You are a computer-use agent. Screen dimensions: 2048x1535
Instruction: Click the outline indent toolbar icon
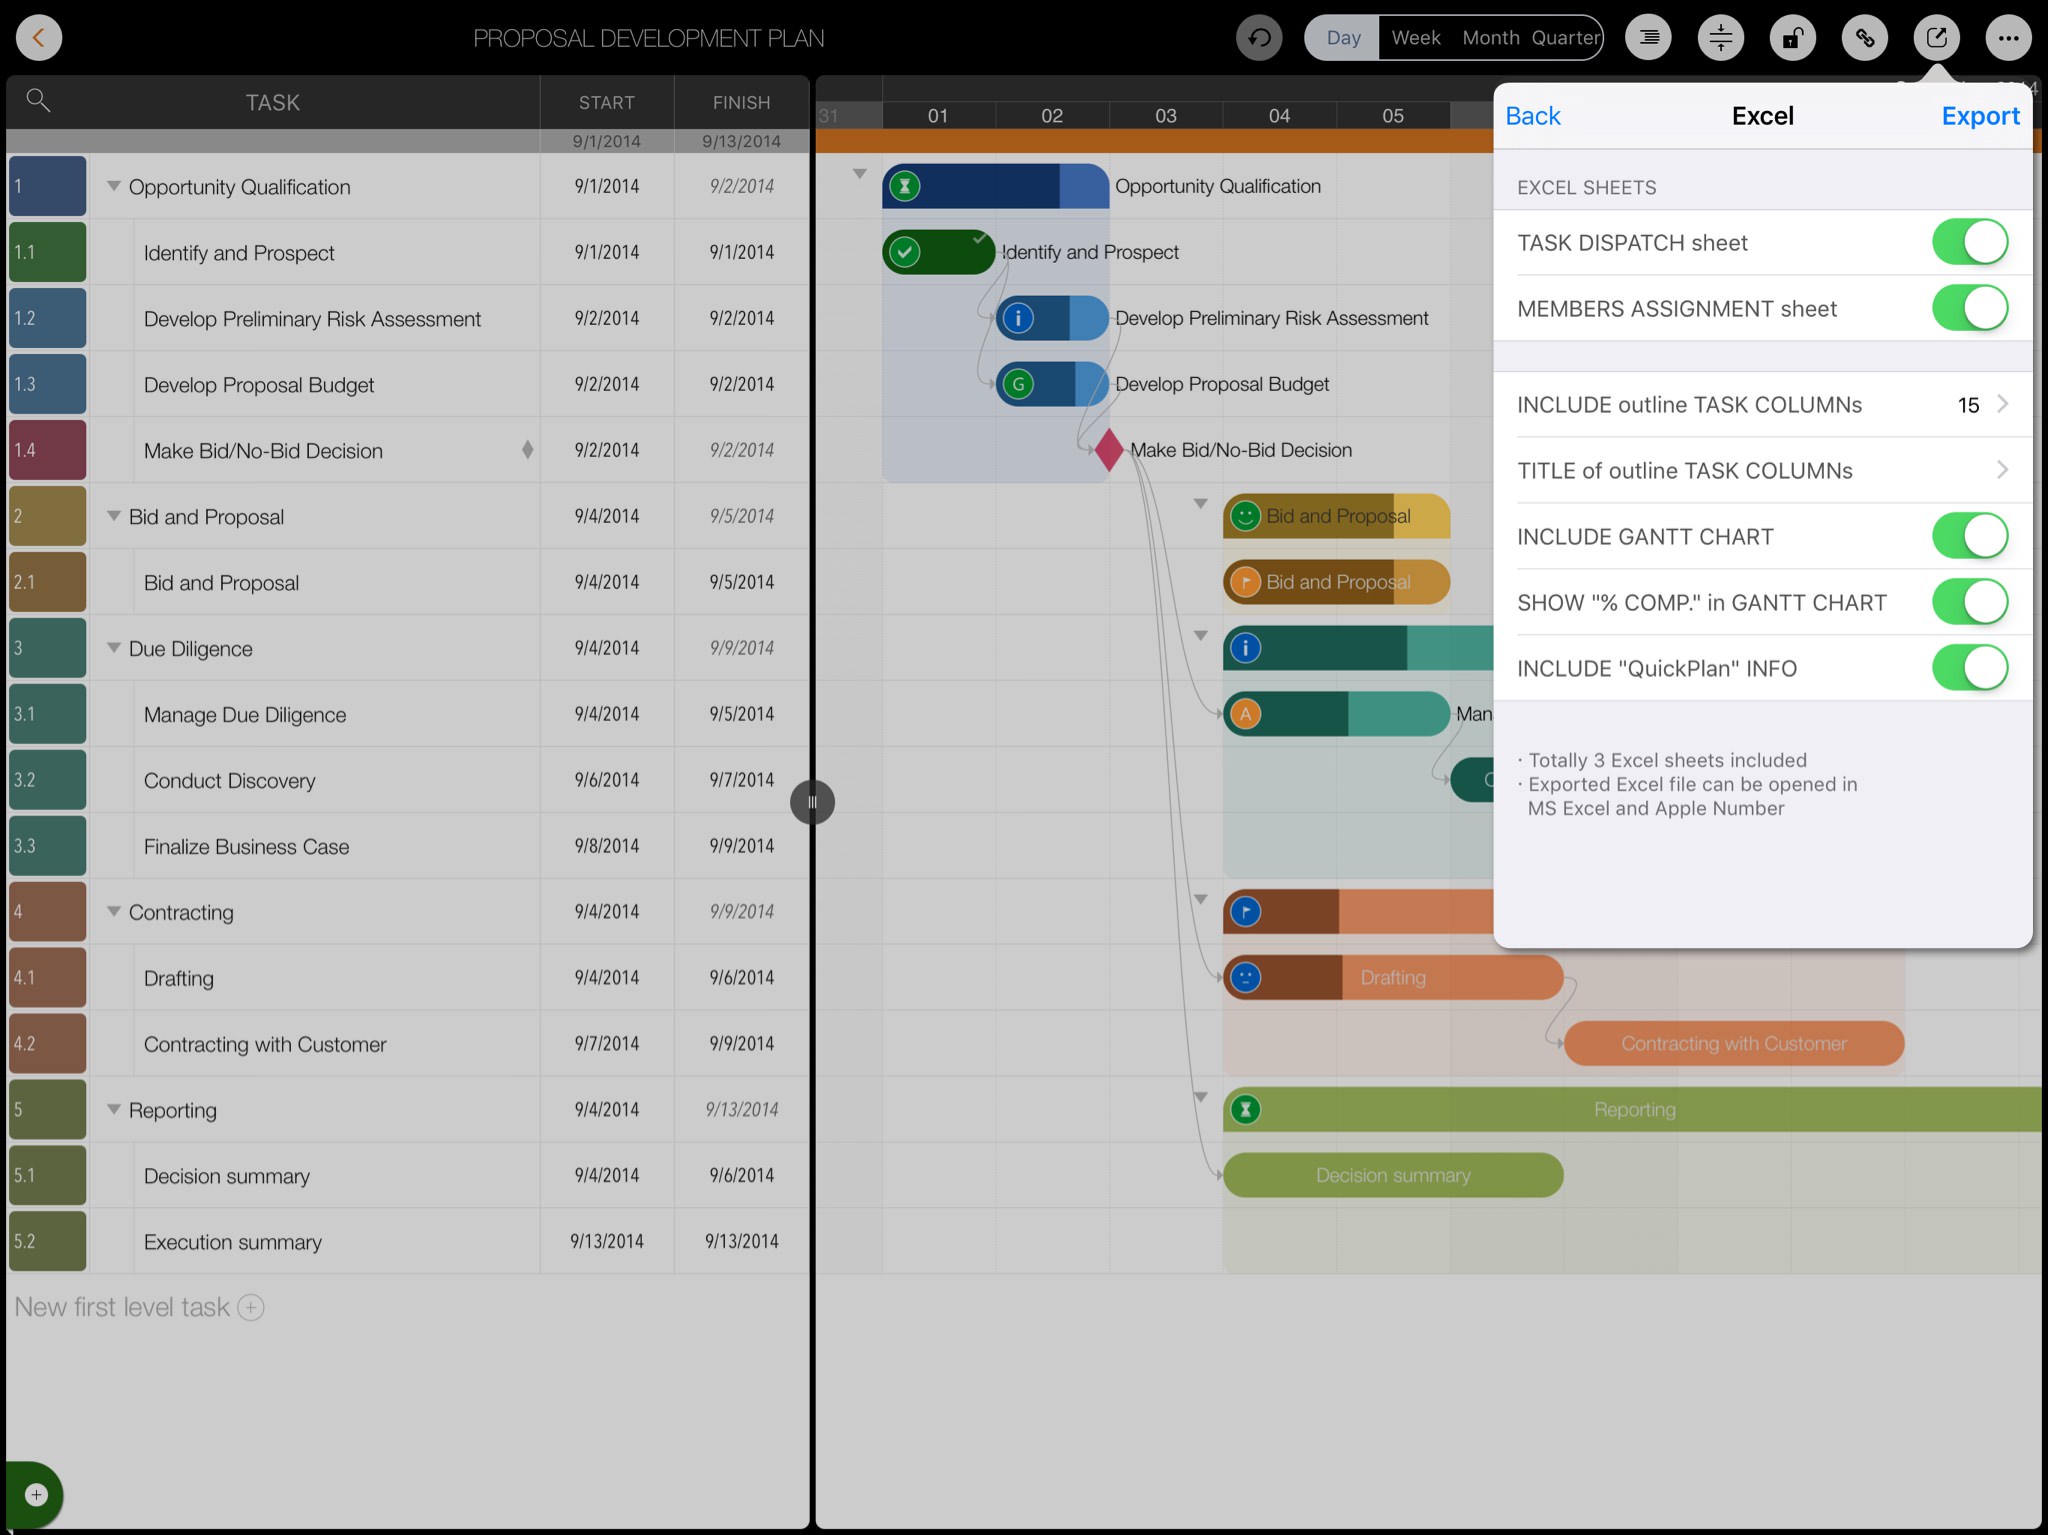(1649, 38)
